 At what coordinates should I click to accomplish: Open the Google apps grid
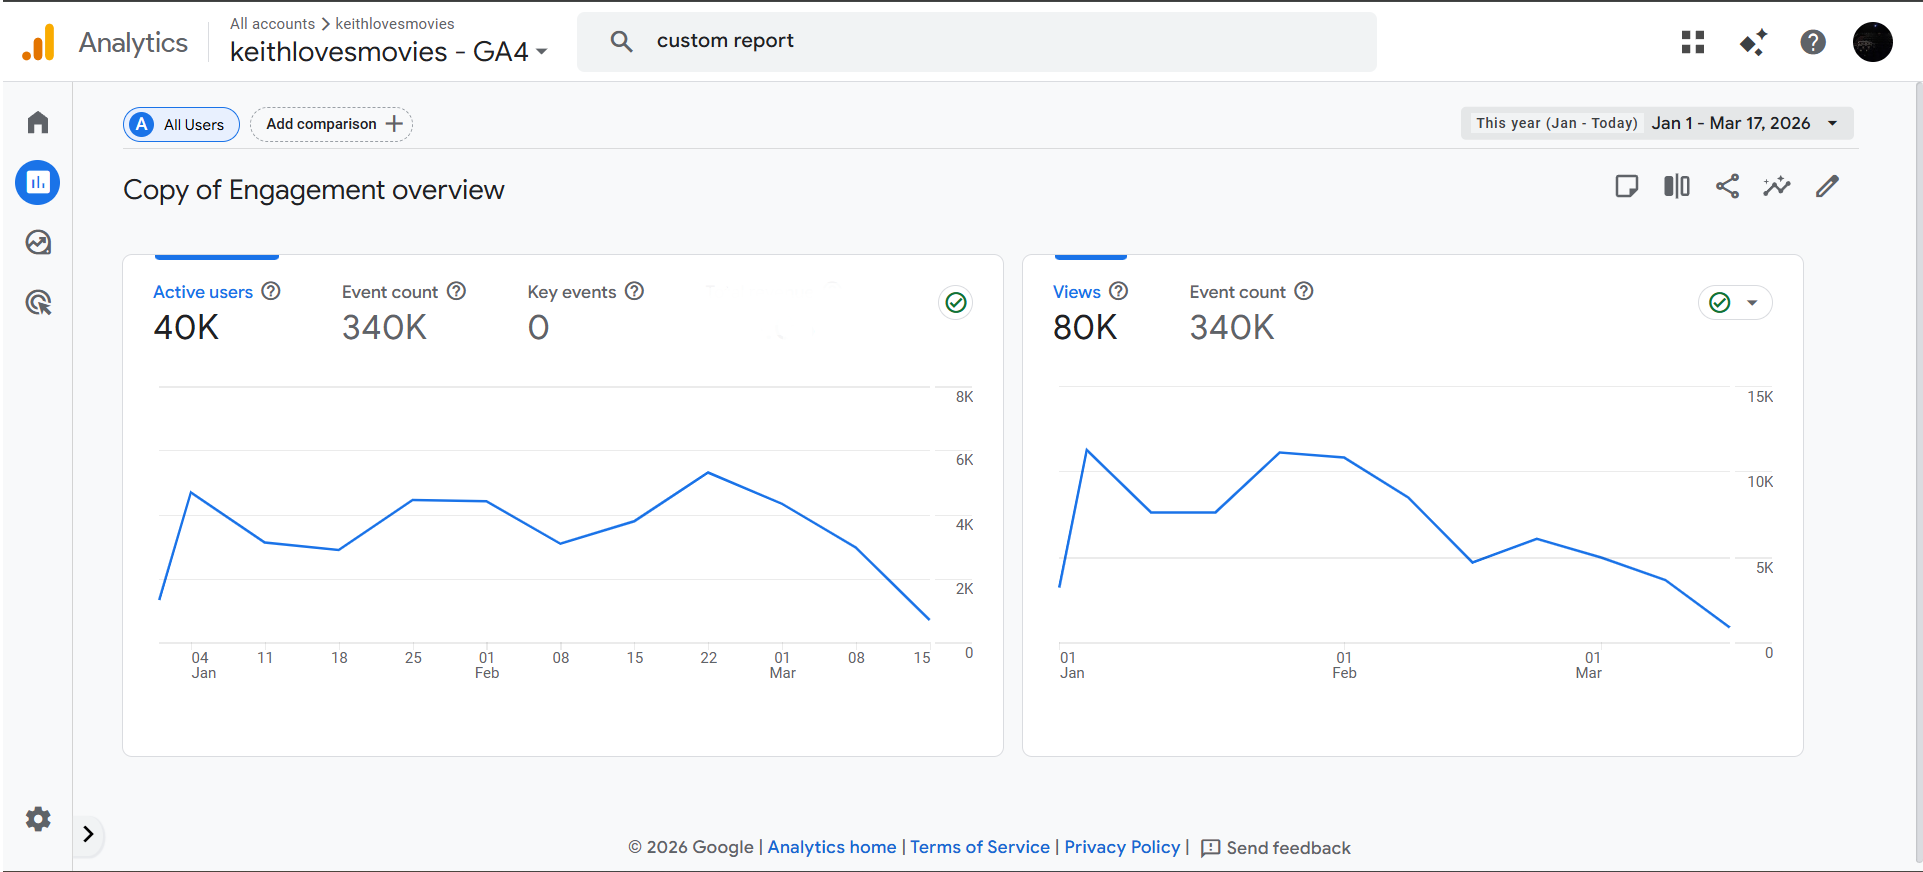click(x=1693, y=42)
